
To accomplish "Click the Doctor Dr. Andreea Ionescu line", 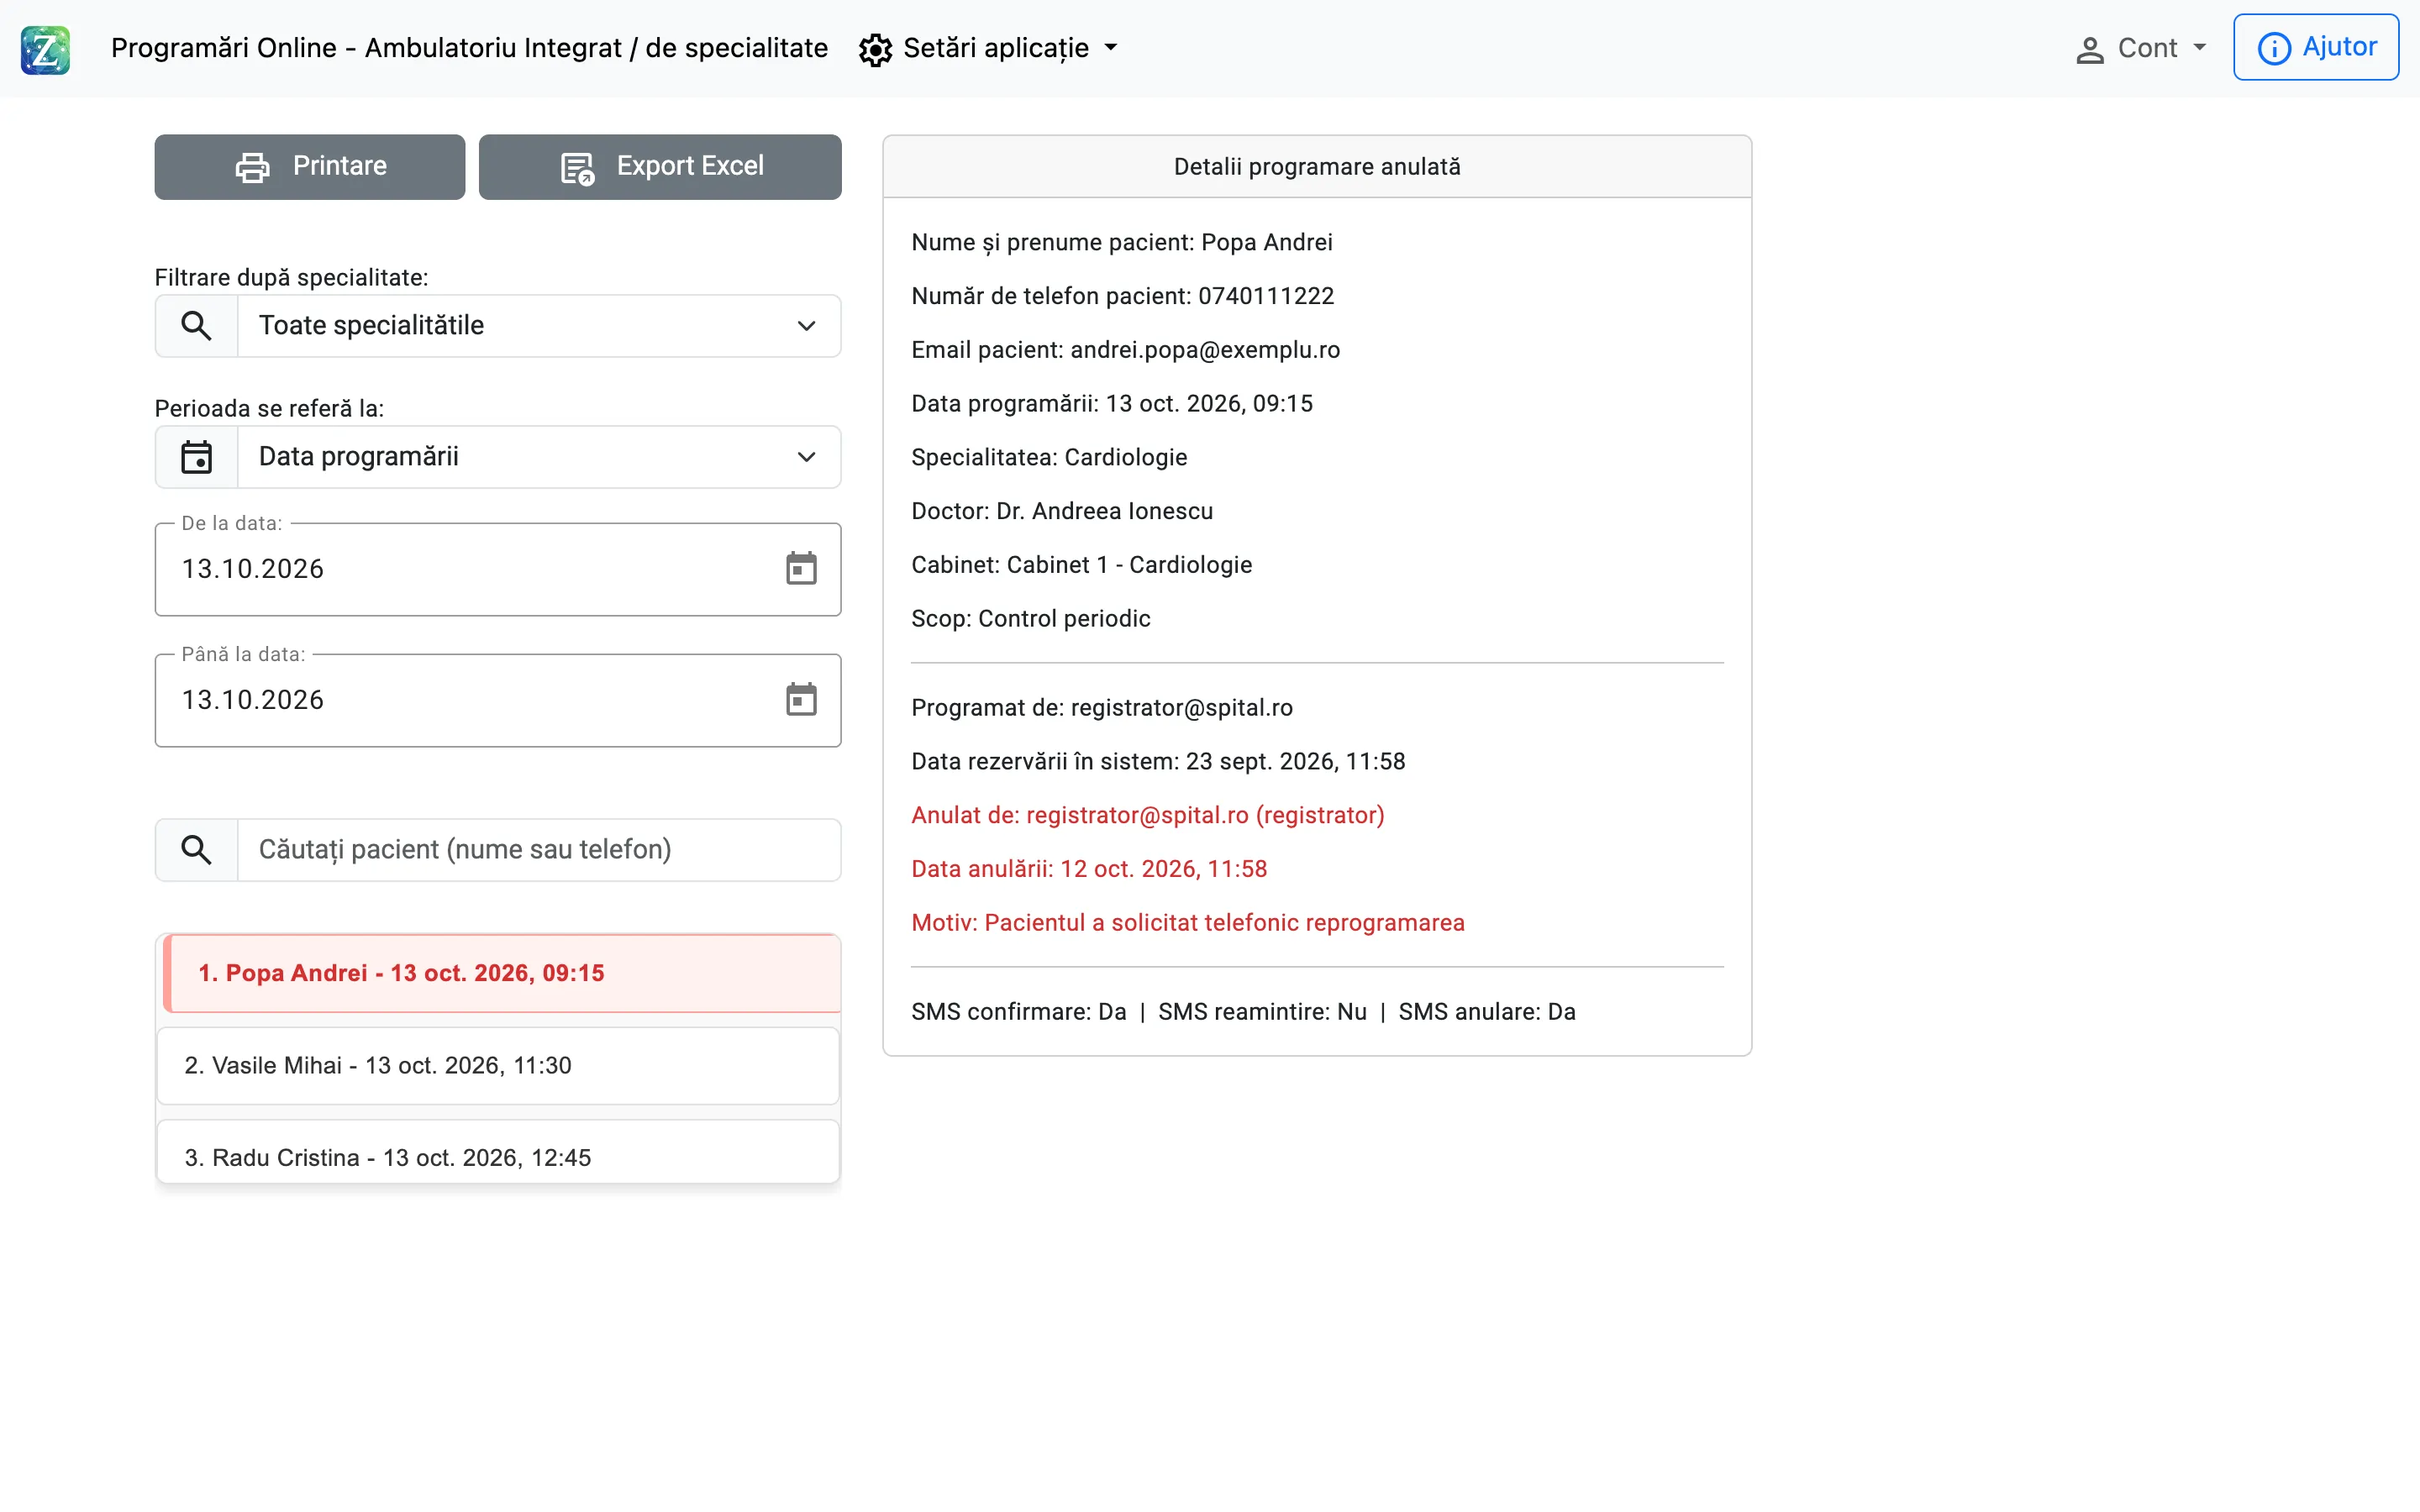I will (1062, 512).
